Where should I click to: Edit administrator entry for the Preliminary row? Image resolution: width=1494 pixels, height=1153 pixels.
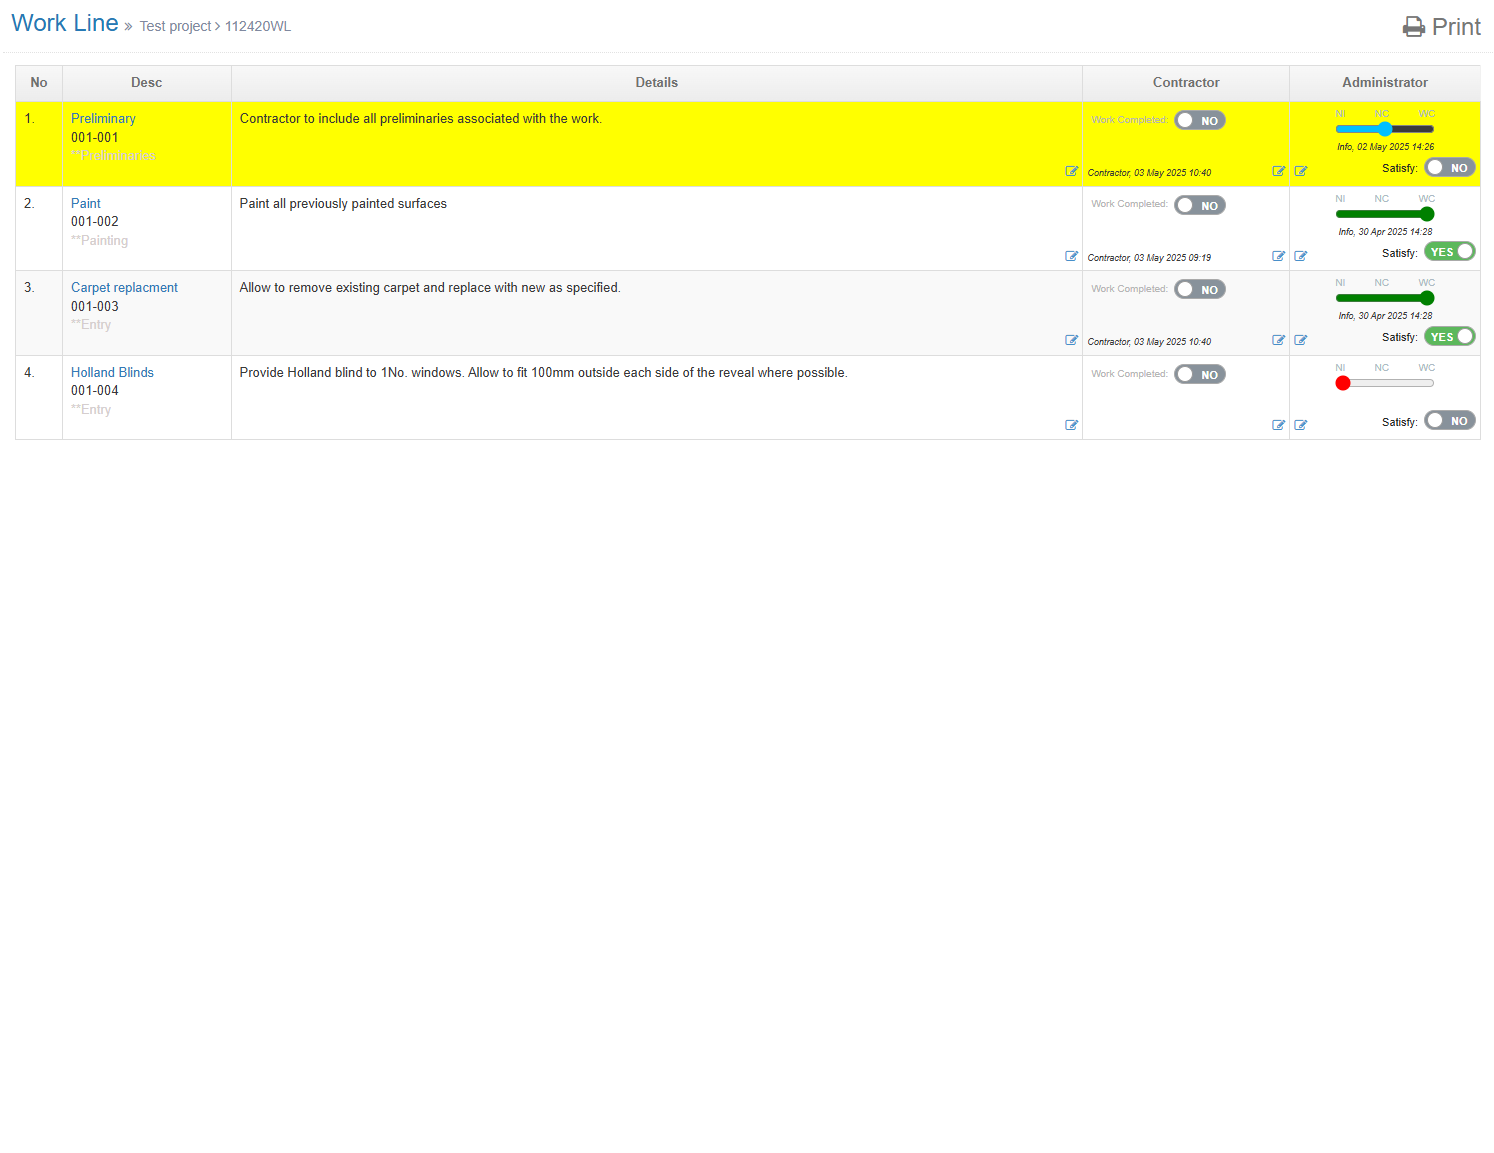click(1300, 172)
